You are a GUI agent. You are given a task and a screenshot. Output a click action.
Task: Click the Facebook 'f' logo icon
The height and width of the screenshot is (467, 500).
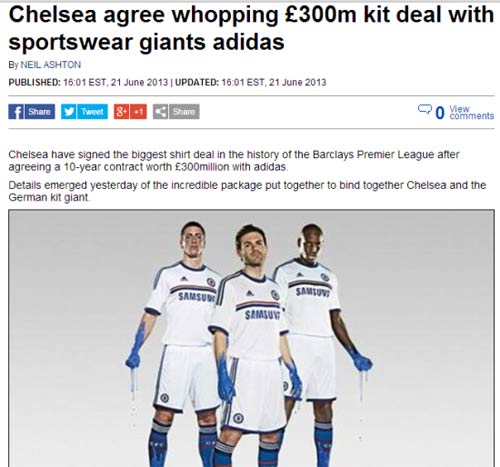16,112
